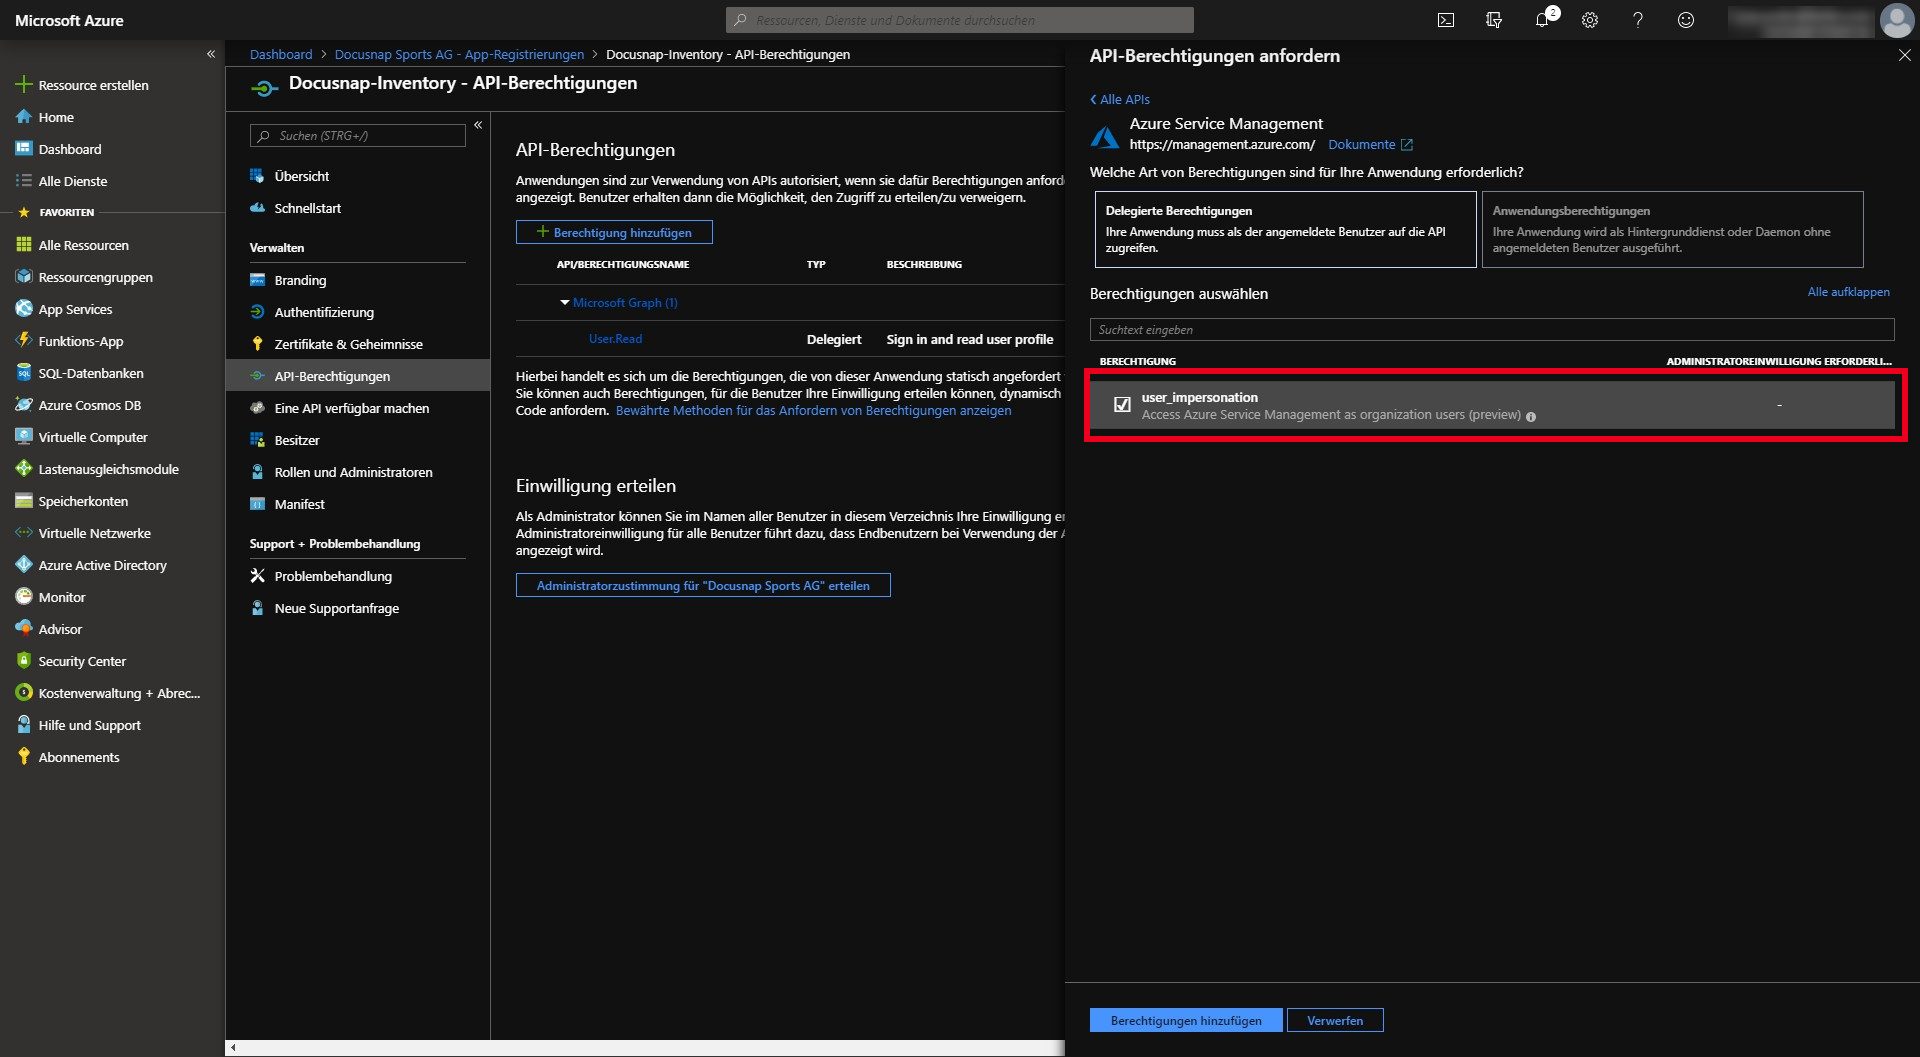The width and height of the screenshot is (1920, 1057).
Task: Open Cloud Shell from top bar
Action: 1445,20
